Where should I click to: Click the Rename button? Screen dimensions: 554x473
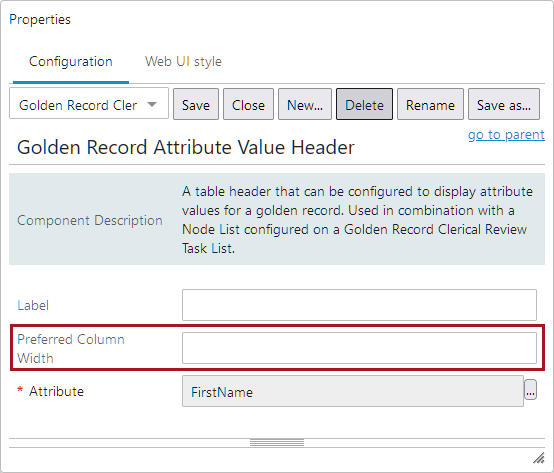point(430,104)
